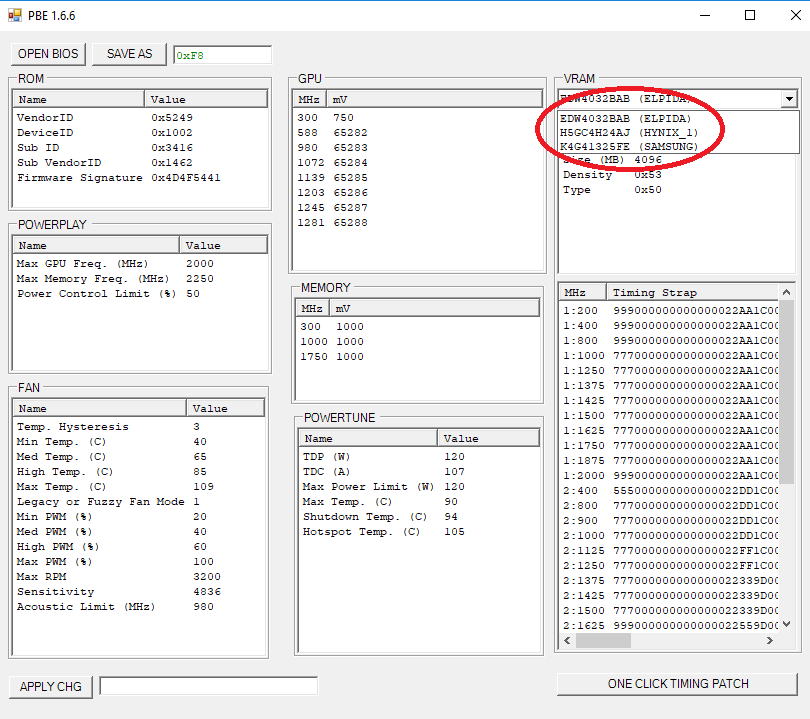Click the APPLY CHG button
Viewport: 810px width, 719px height.
(50, 686)
